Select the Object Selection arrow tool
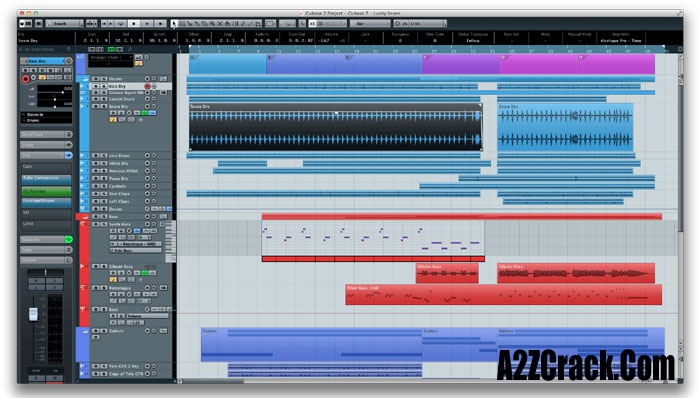Image resolution: width=700 pixels, height=398 pixels. tap(174, 24)
